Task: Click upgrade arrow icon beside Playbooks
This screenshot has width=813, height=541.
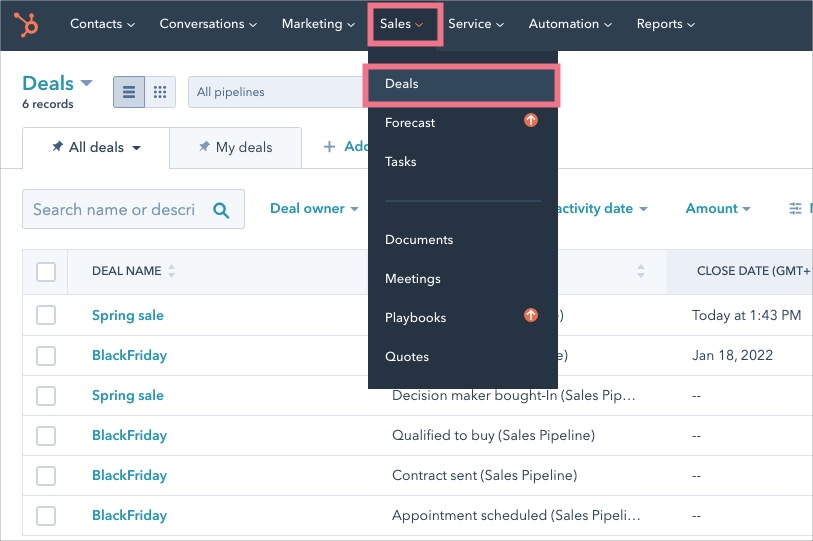Action: pyautogui.click(x=531, y=316)
